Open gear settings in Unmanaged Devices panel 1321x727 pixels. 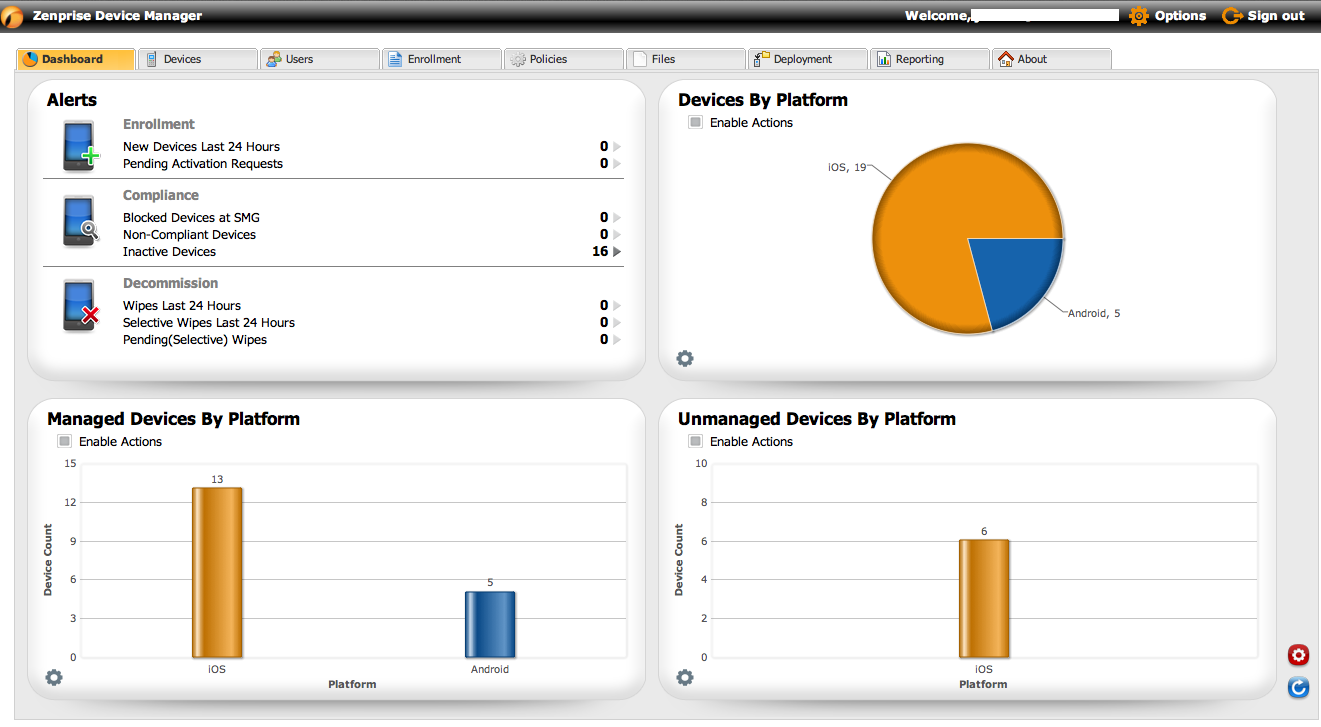pyautogui.click(x=685, y=677)
